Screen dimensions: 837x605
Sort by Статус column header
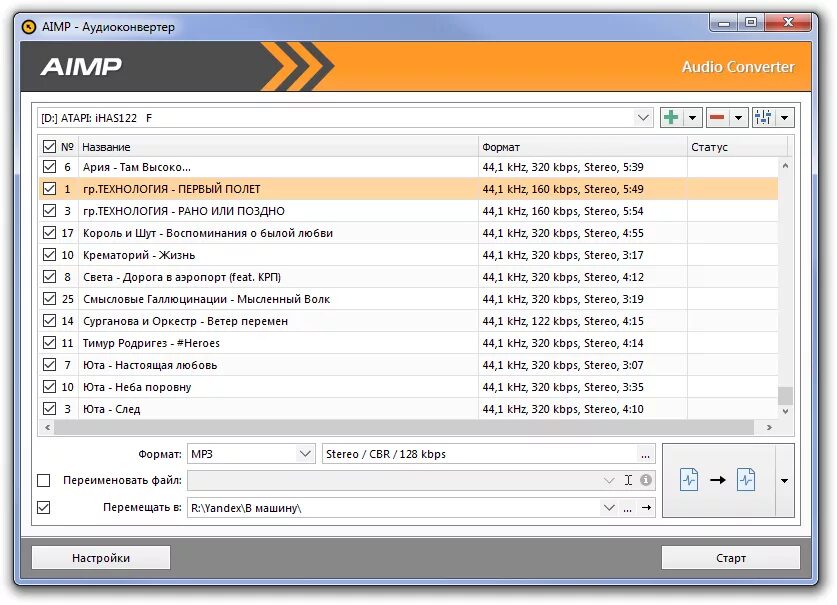tap(737, 146)
